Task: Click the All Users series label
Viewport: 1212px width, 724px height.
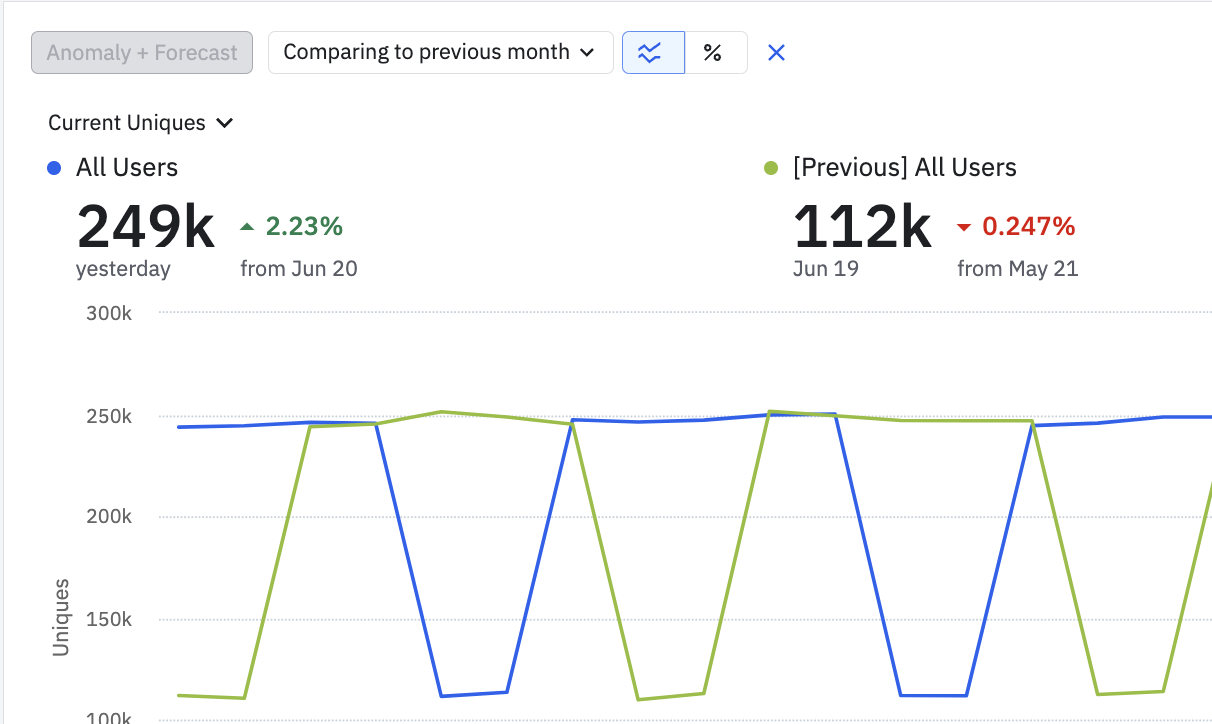Action: click(127, 168)
